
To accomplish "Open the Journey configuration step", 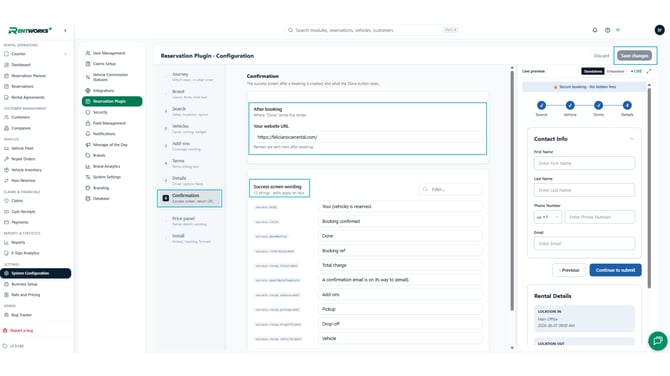I will tap(190, 76).
